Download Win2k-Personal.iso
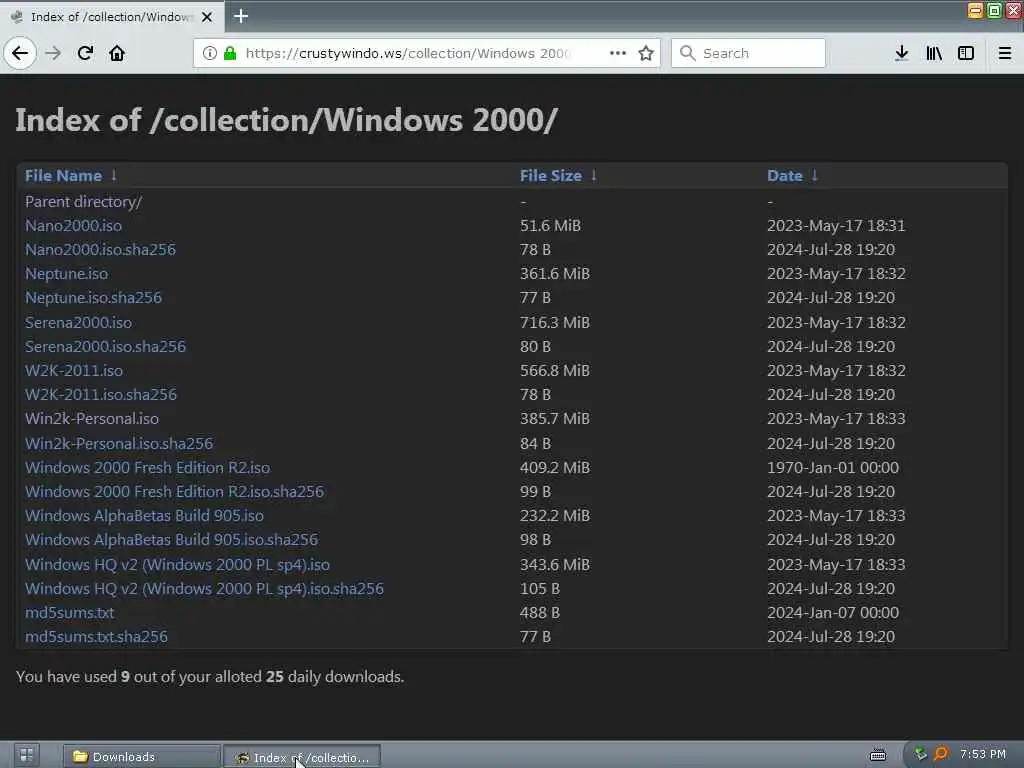The width and height of the screenshot is (1024, 768). click(91, 419)
